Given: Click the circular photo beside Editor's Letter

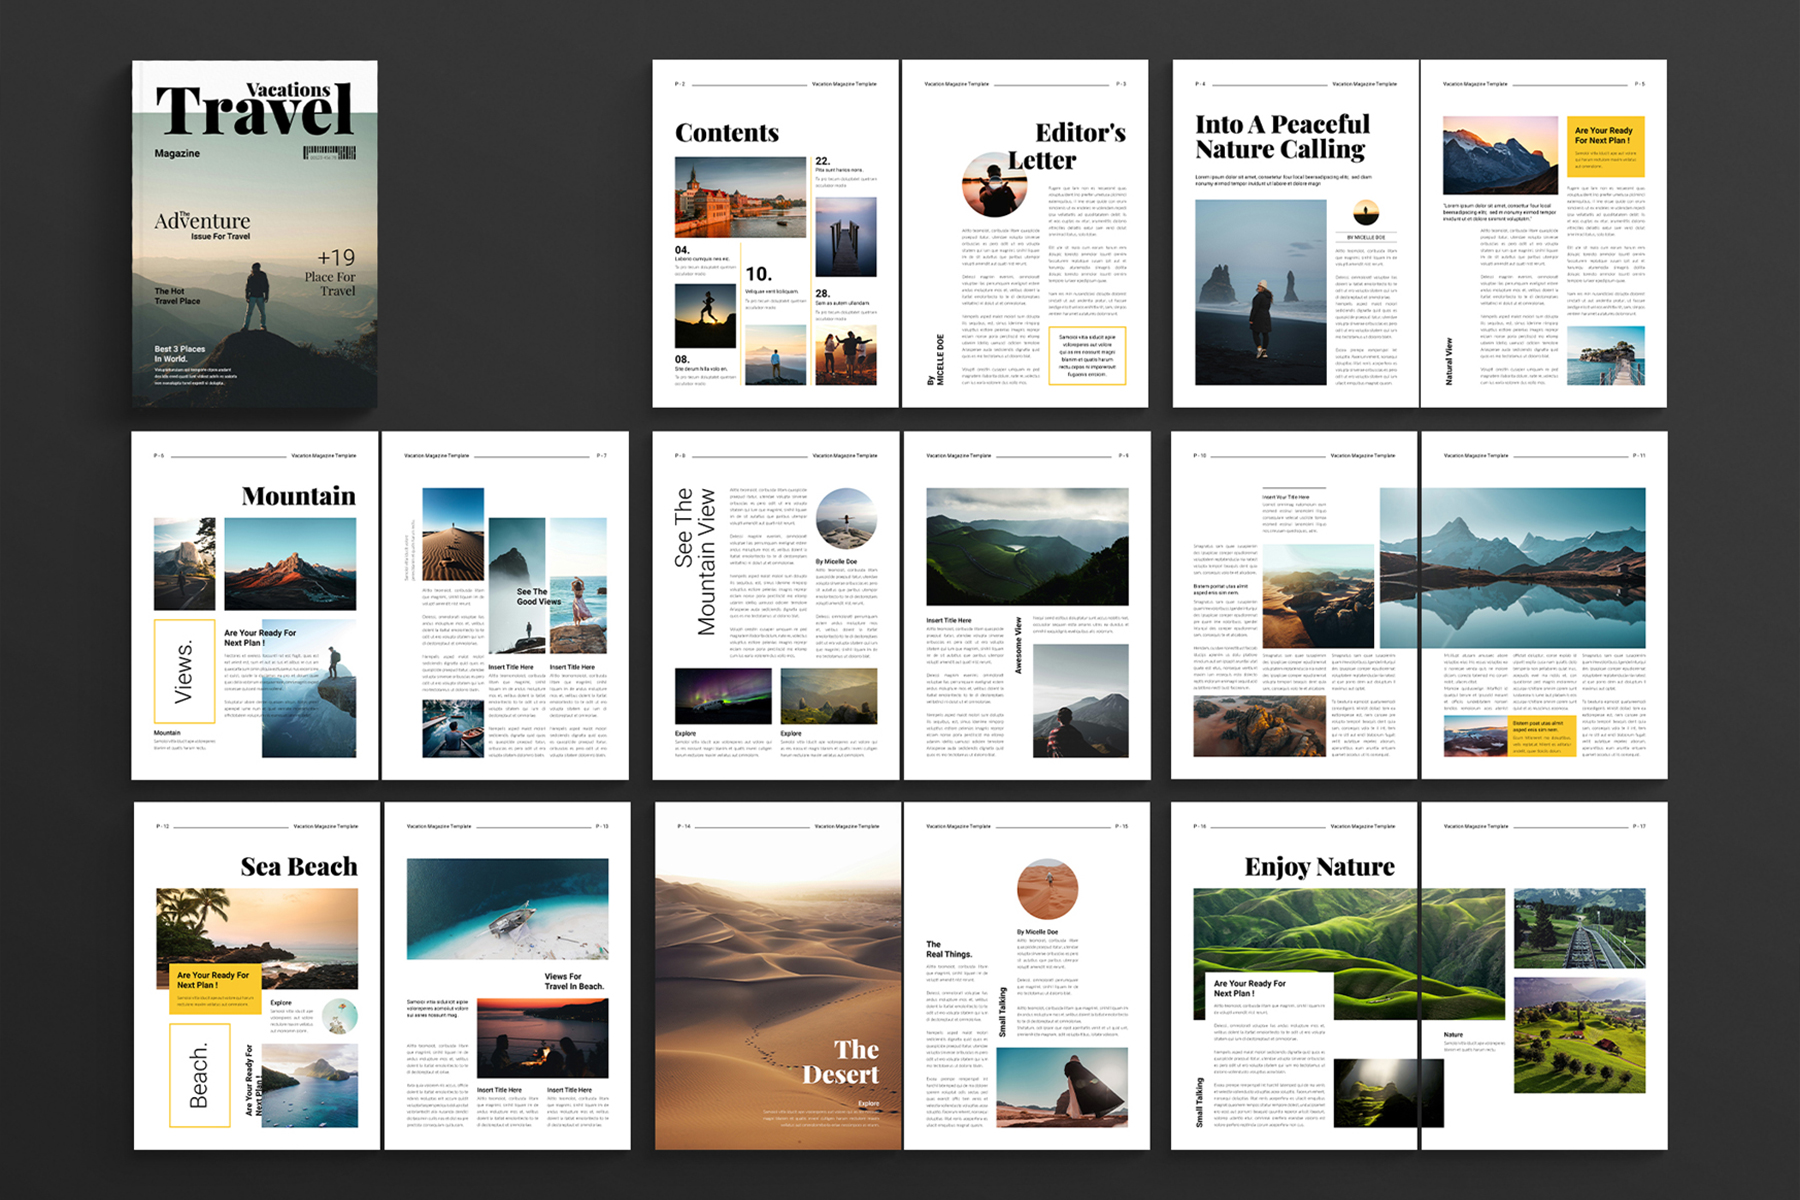Looking at the screenshot, I should (x=994, y=185).
